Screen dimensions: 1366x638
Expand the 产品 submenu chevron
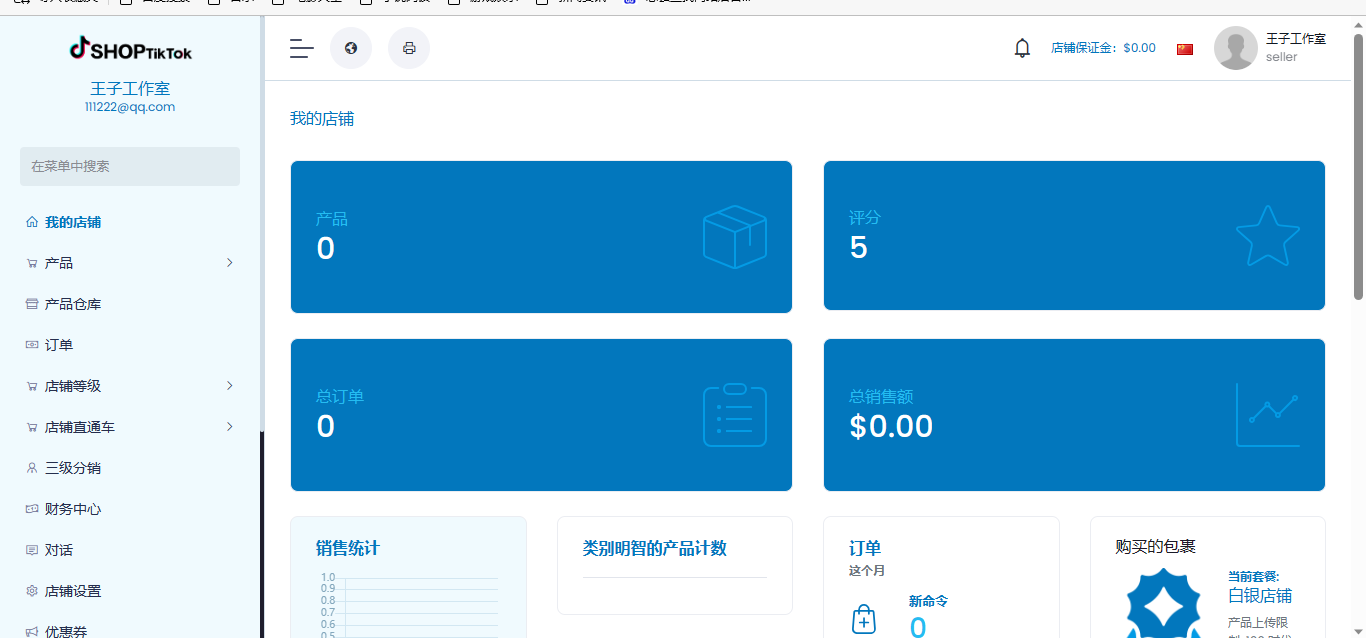[229, 263]
